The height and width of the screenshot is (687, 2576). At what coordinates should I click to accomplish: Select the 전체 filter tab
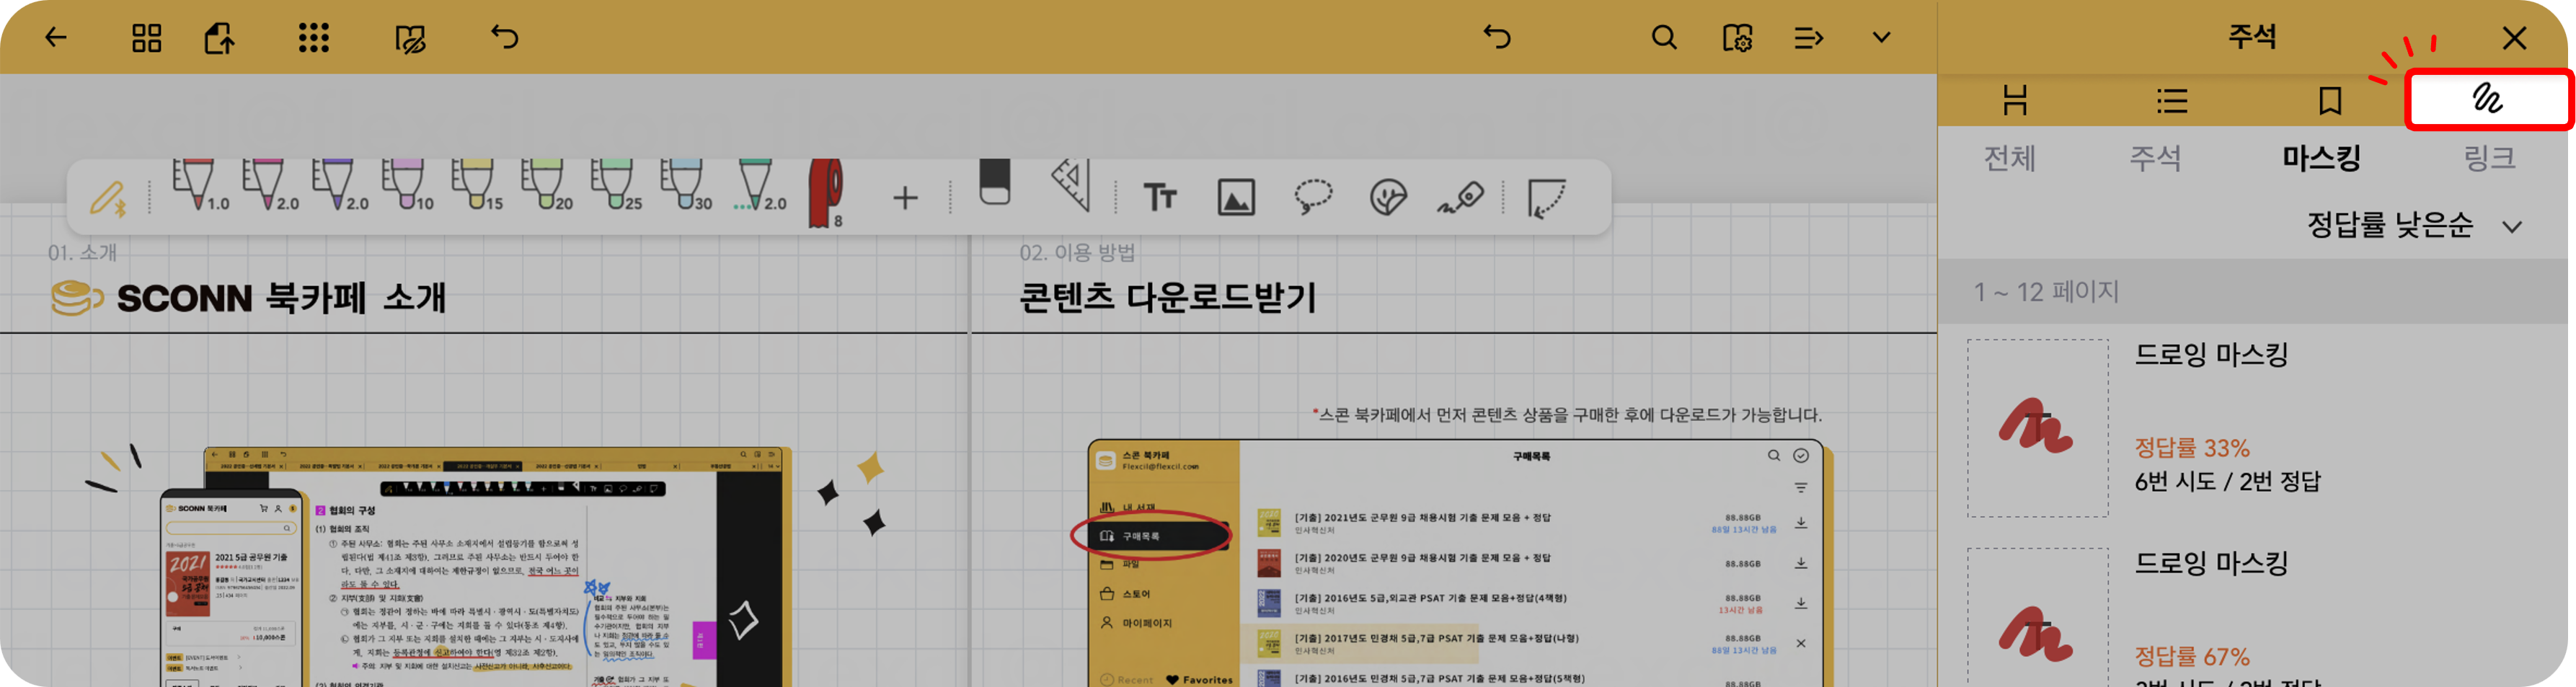coord(2009,158)
